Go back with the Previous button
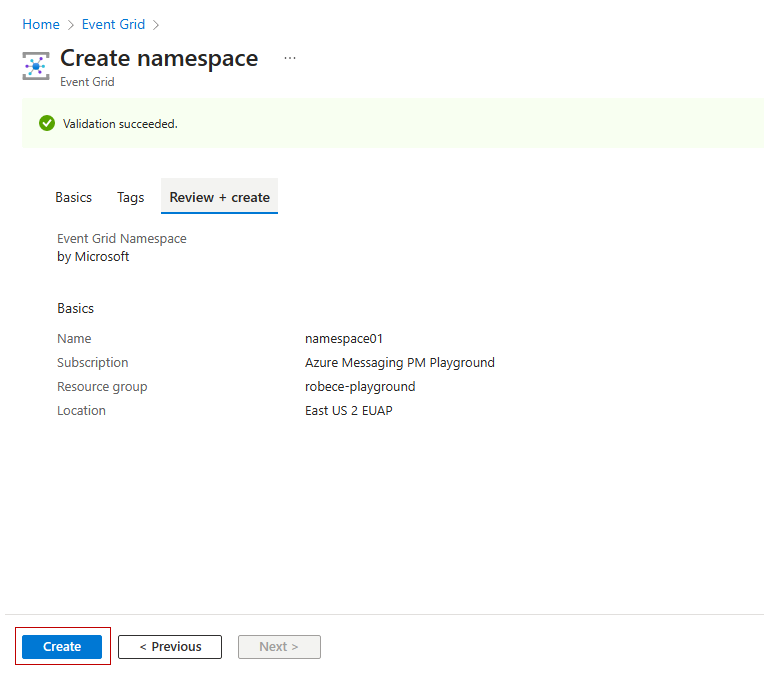The height and width of the screenshot is (678, 782). coord(170,647)
